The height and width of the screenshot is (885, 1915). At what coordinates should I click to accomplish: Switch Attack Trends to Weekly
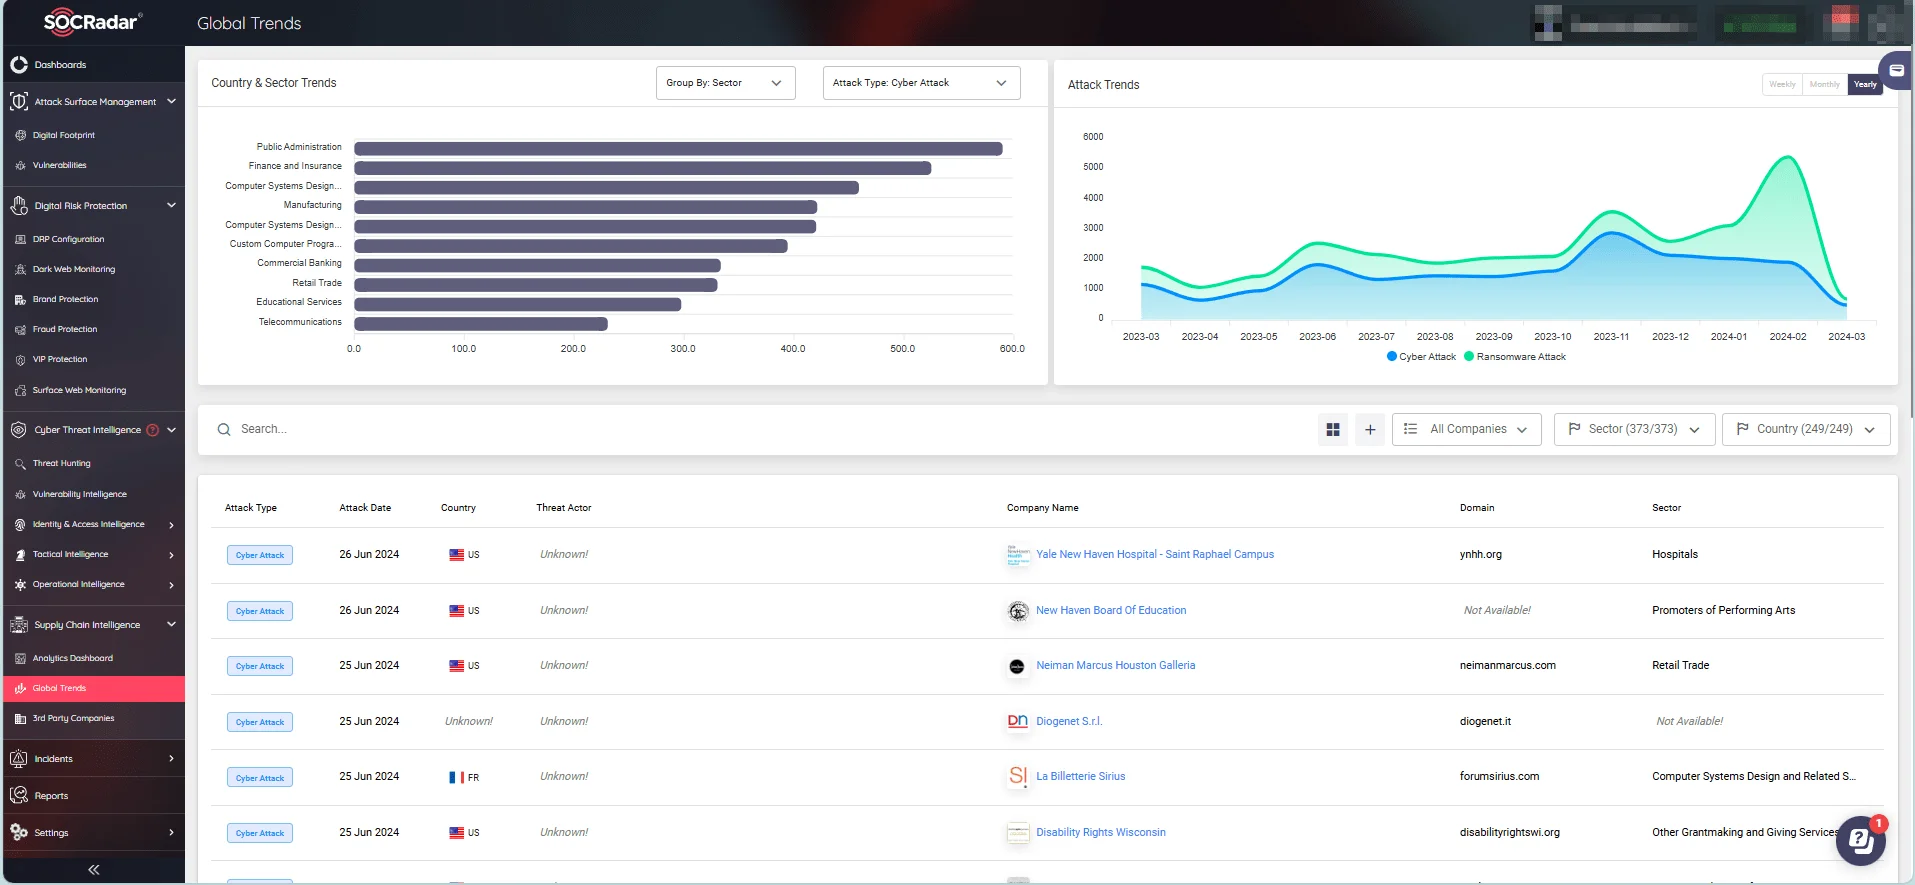[x=1782, y=85]
